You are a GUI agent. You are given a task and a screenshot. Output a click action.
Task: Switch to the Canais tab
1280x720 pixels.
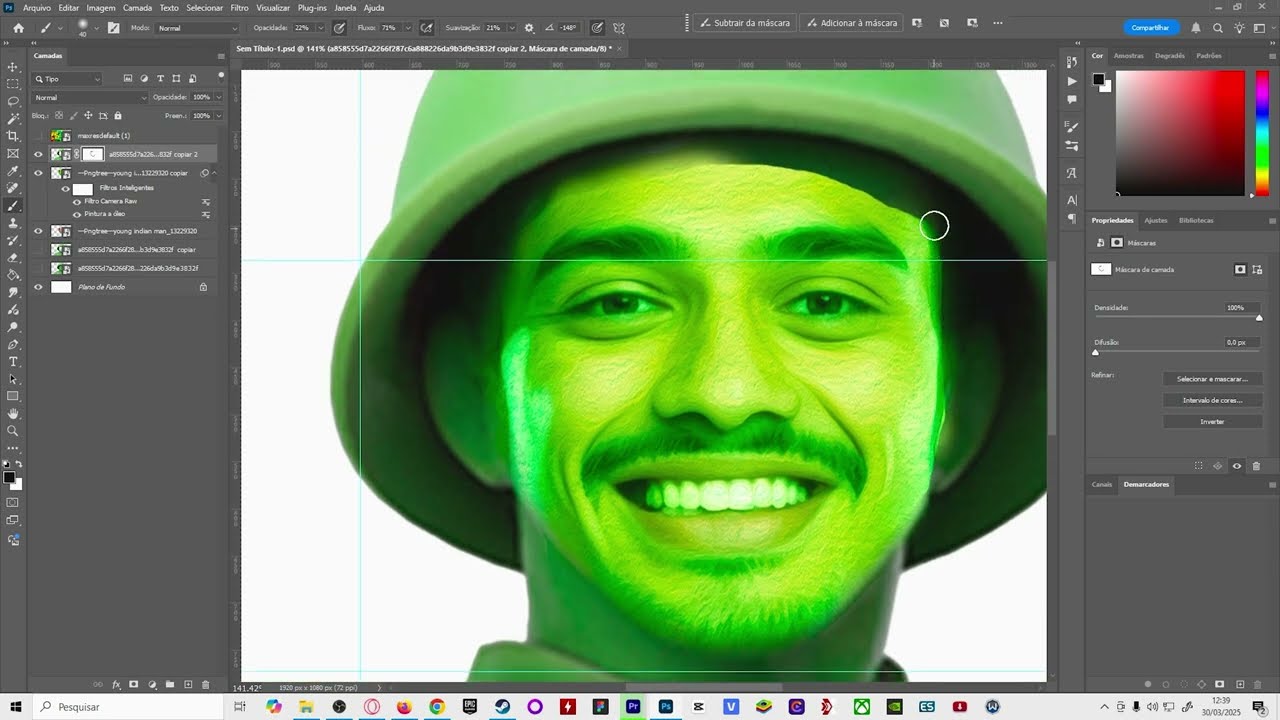(1102, 484)
